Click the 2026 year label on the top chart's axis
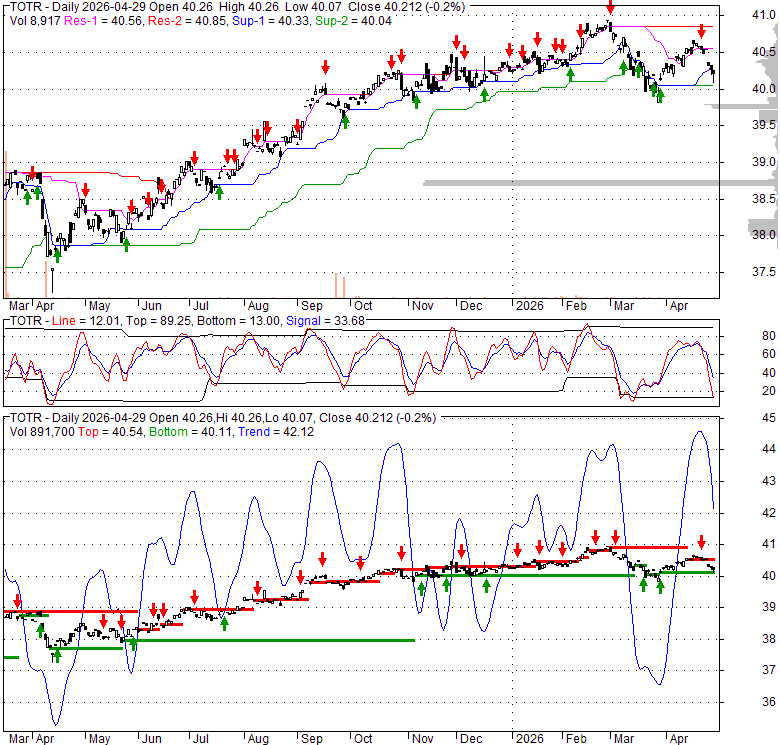This screenshot has height=745, width=780. (x=531, y=306)
